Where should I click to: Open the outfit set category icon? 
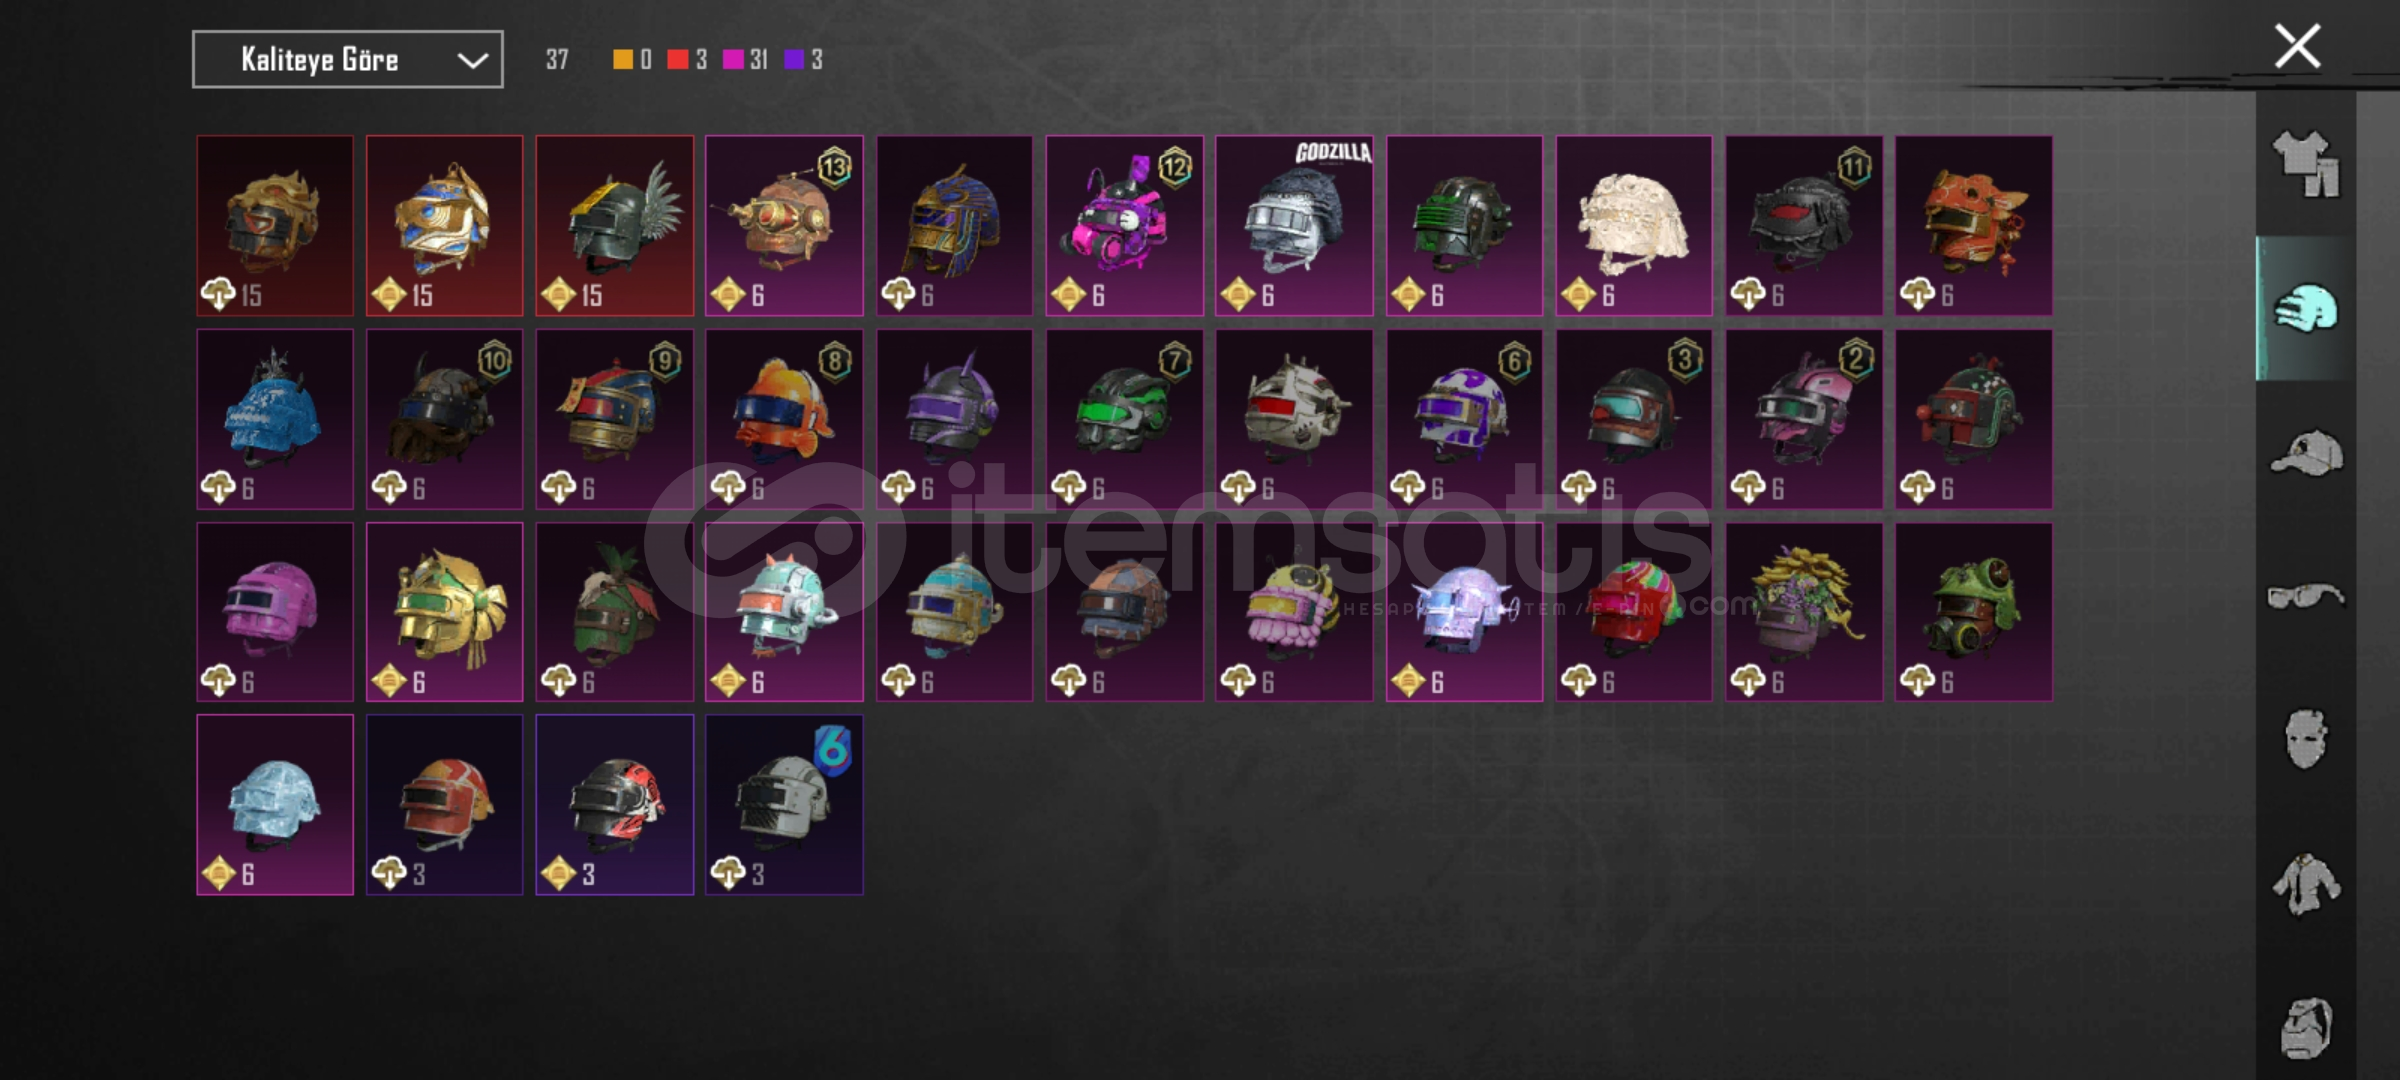click(2306, 163)
